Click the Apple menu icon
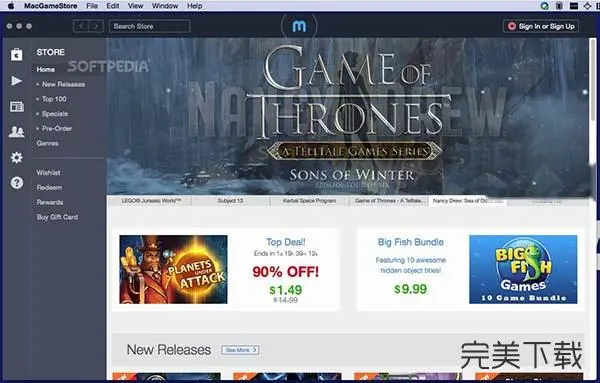 pos(11,6)
